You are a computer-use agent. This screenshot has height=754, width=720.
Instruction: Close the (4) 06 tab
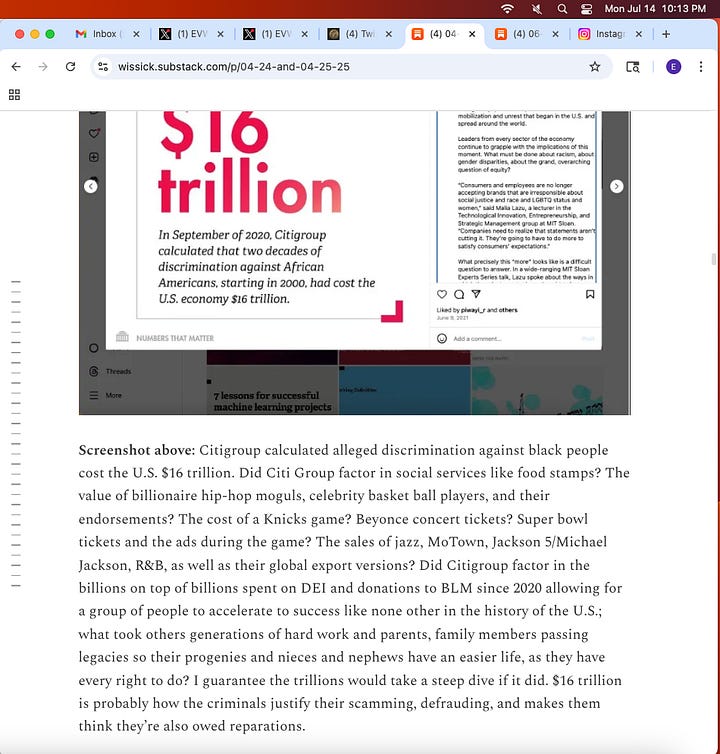coord(556,34)
